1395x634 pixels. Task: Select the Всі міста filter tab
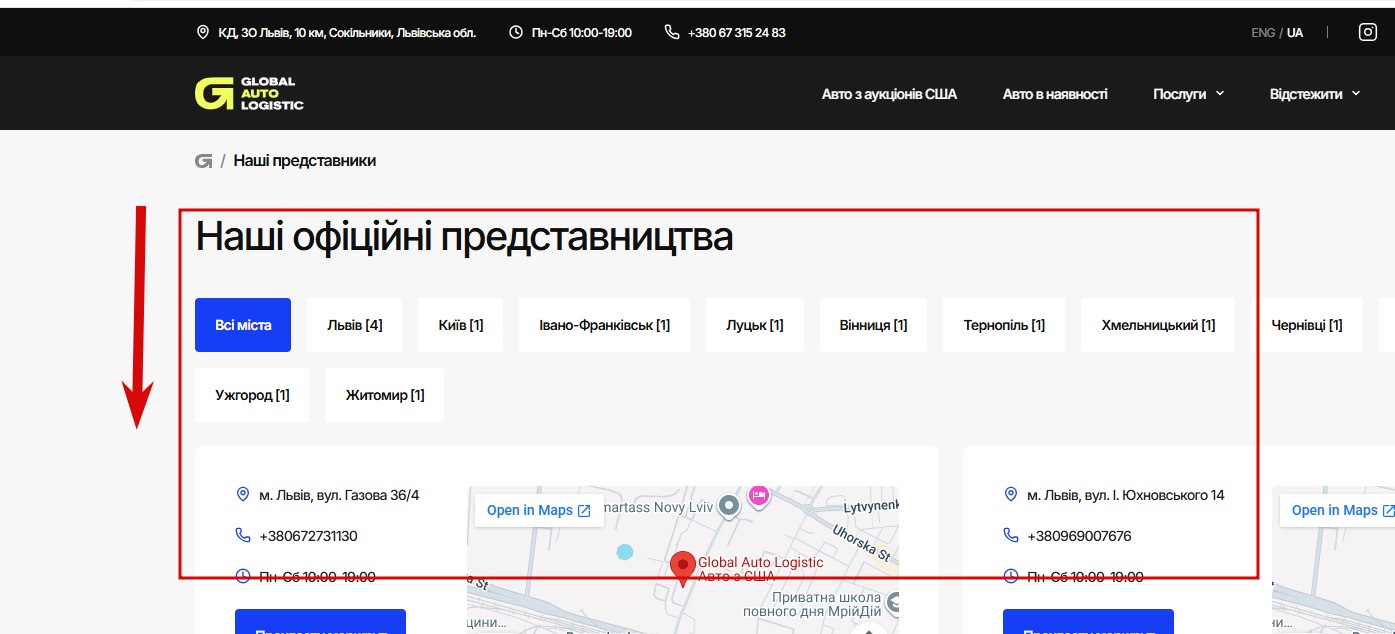[x=243, y=325]
